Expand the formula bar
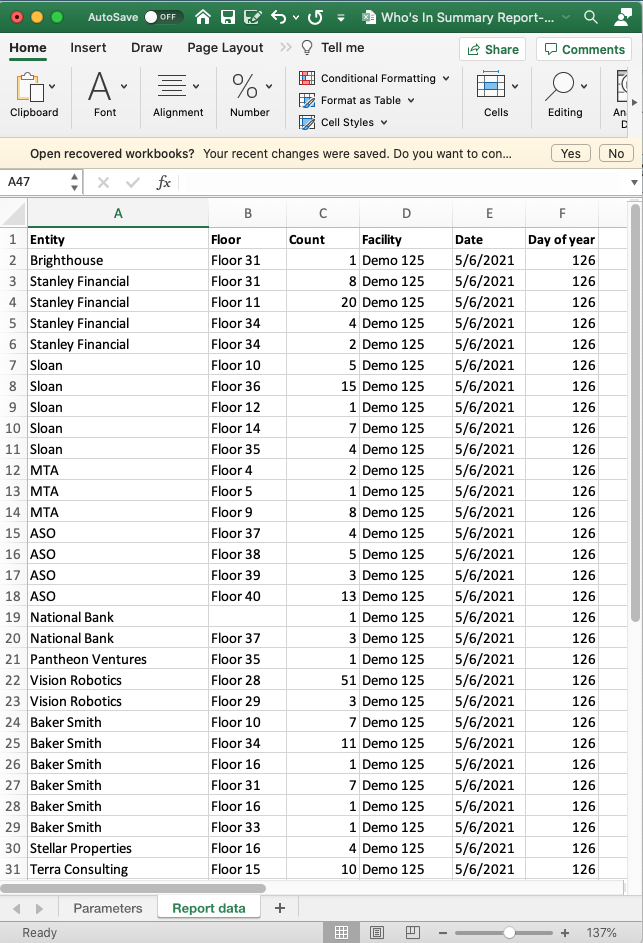Image resolution: width=643 pixels, height=943 pixels. [634, 182]
